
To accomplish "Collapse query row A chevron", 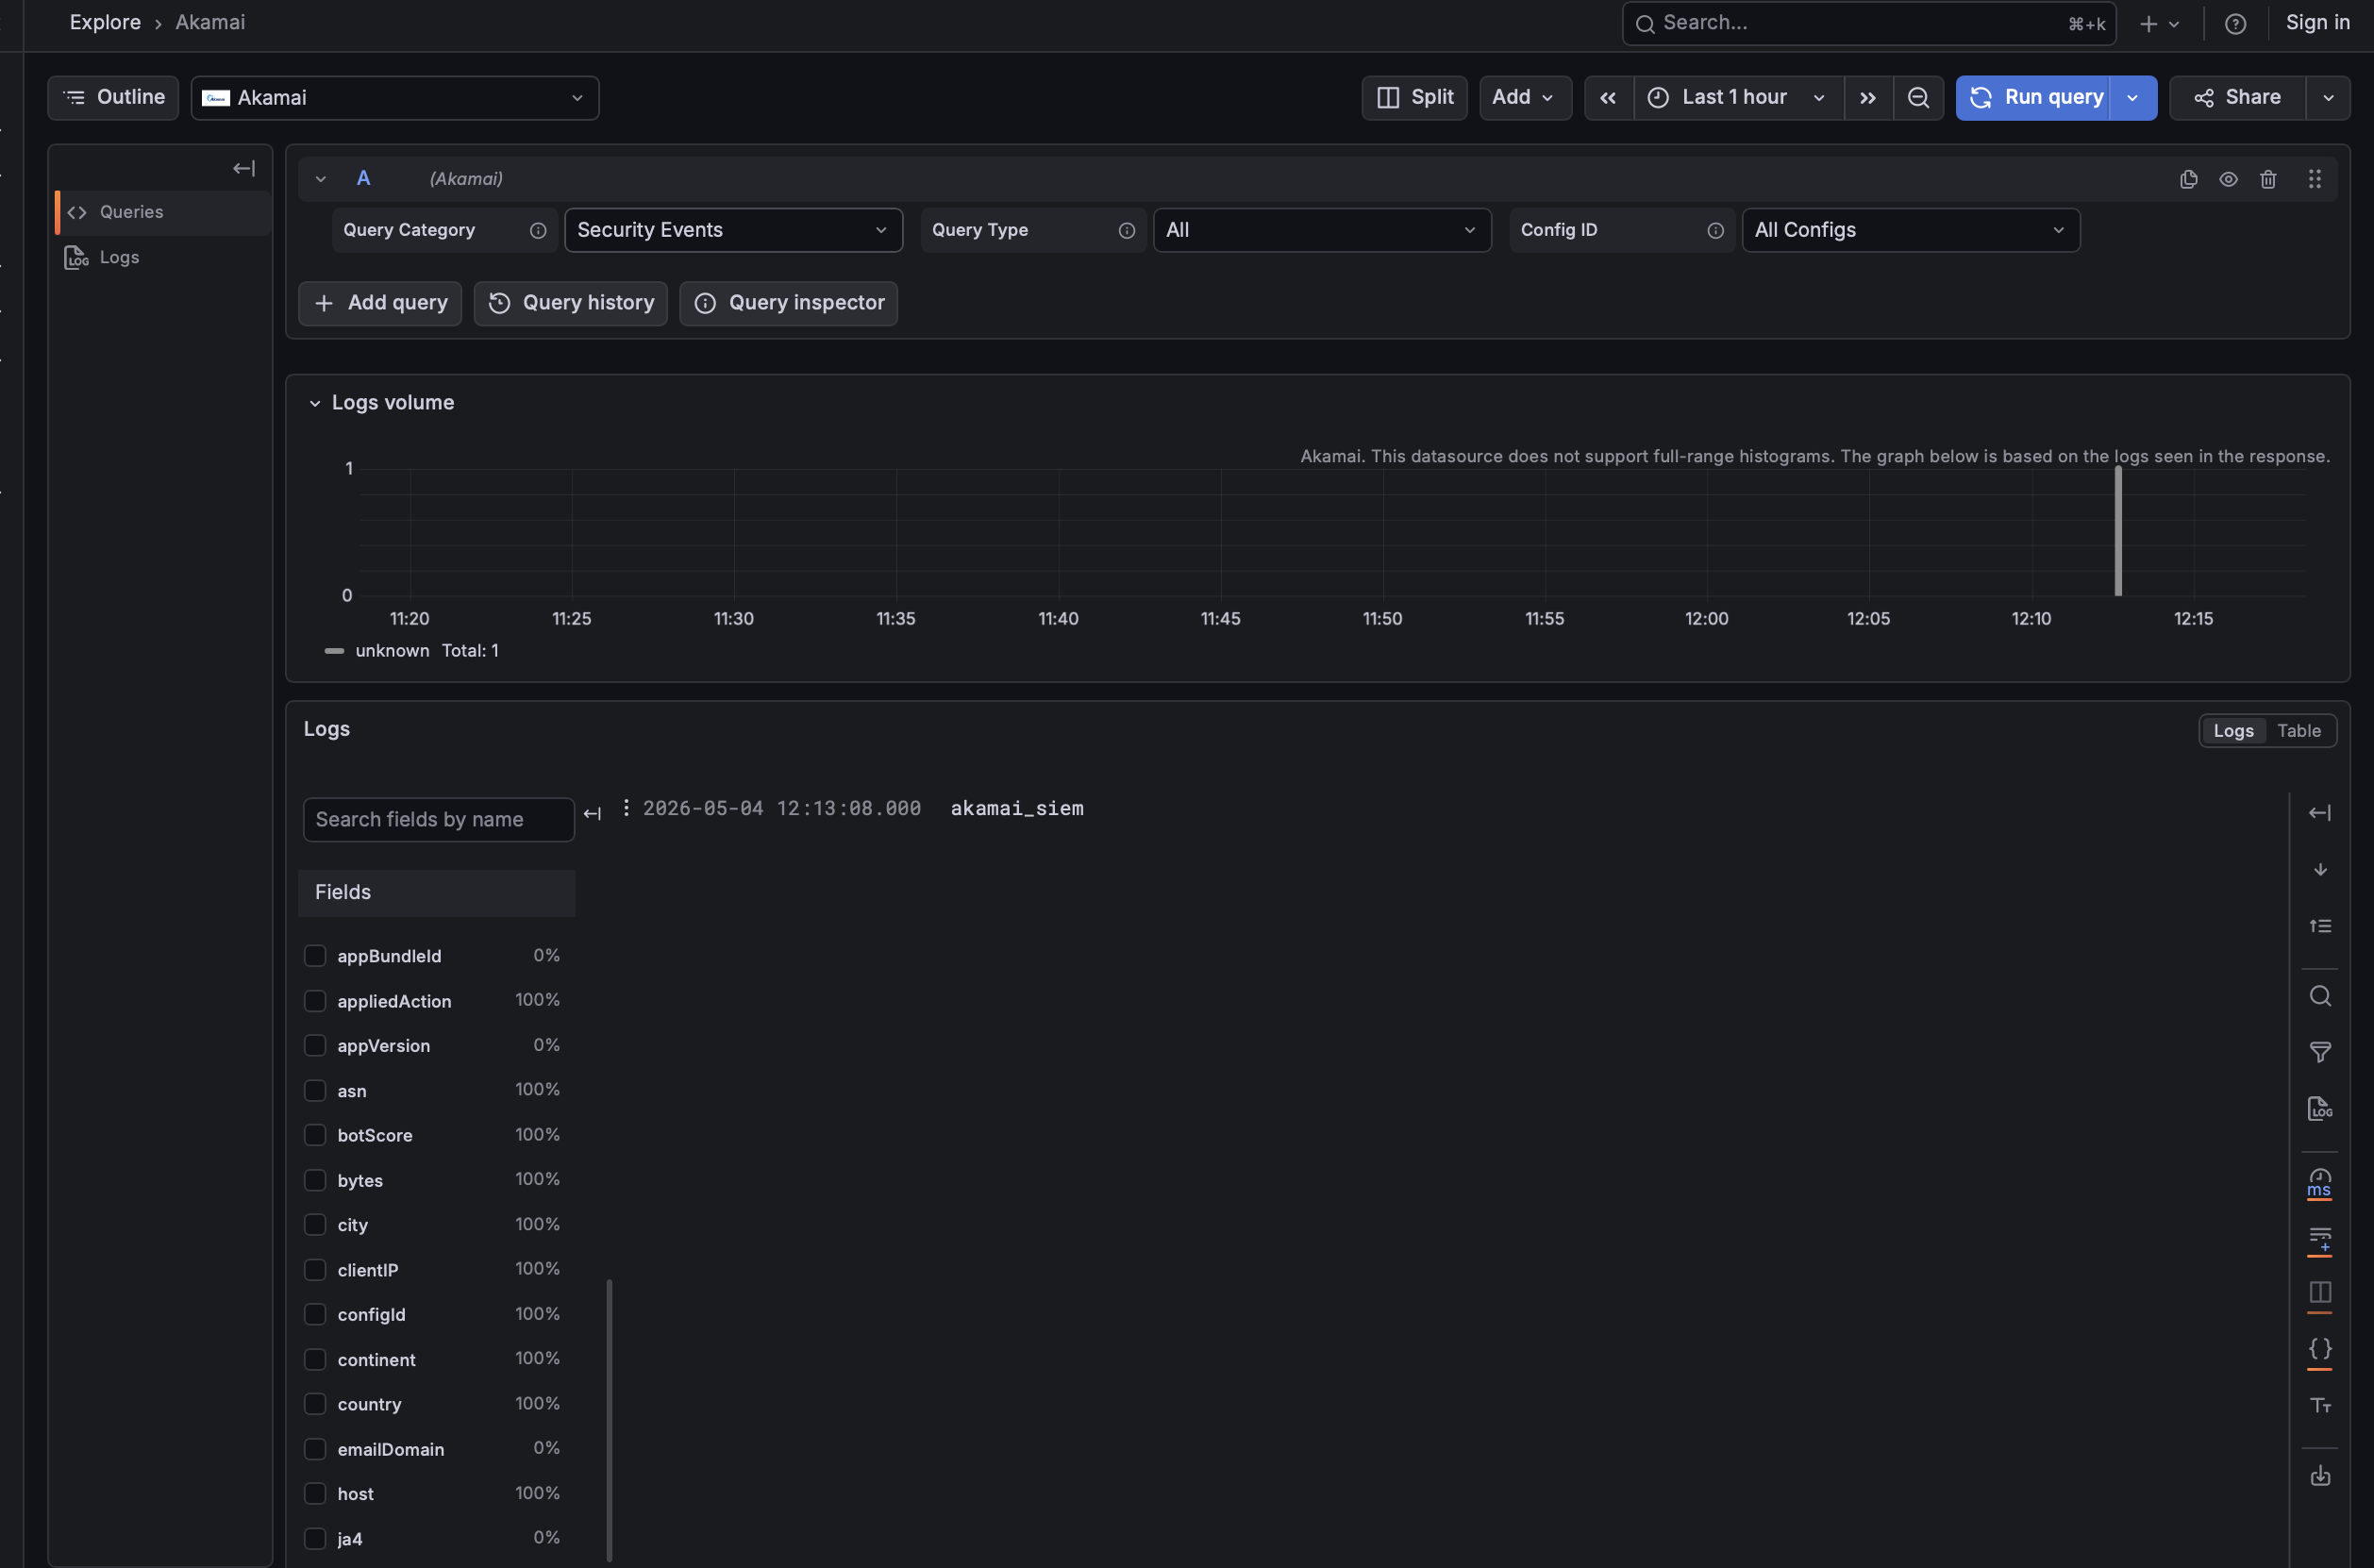I will [321, 179].
